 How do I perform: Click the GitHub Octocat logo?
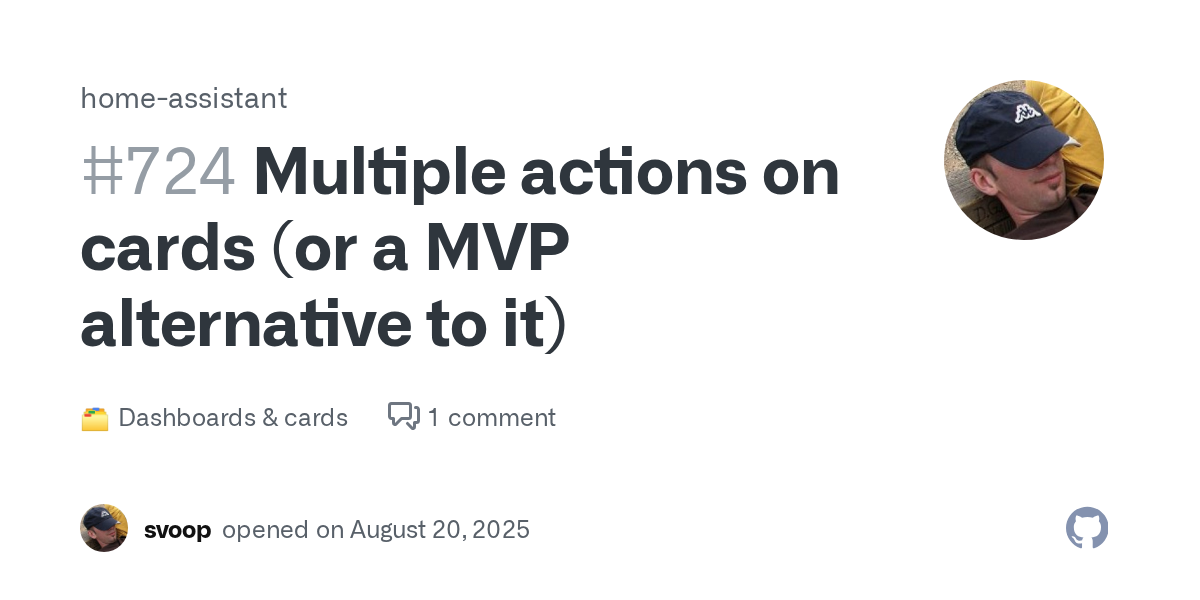click(1087, 528)
